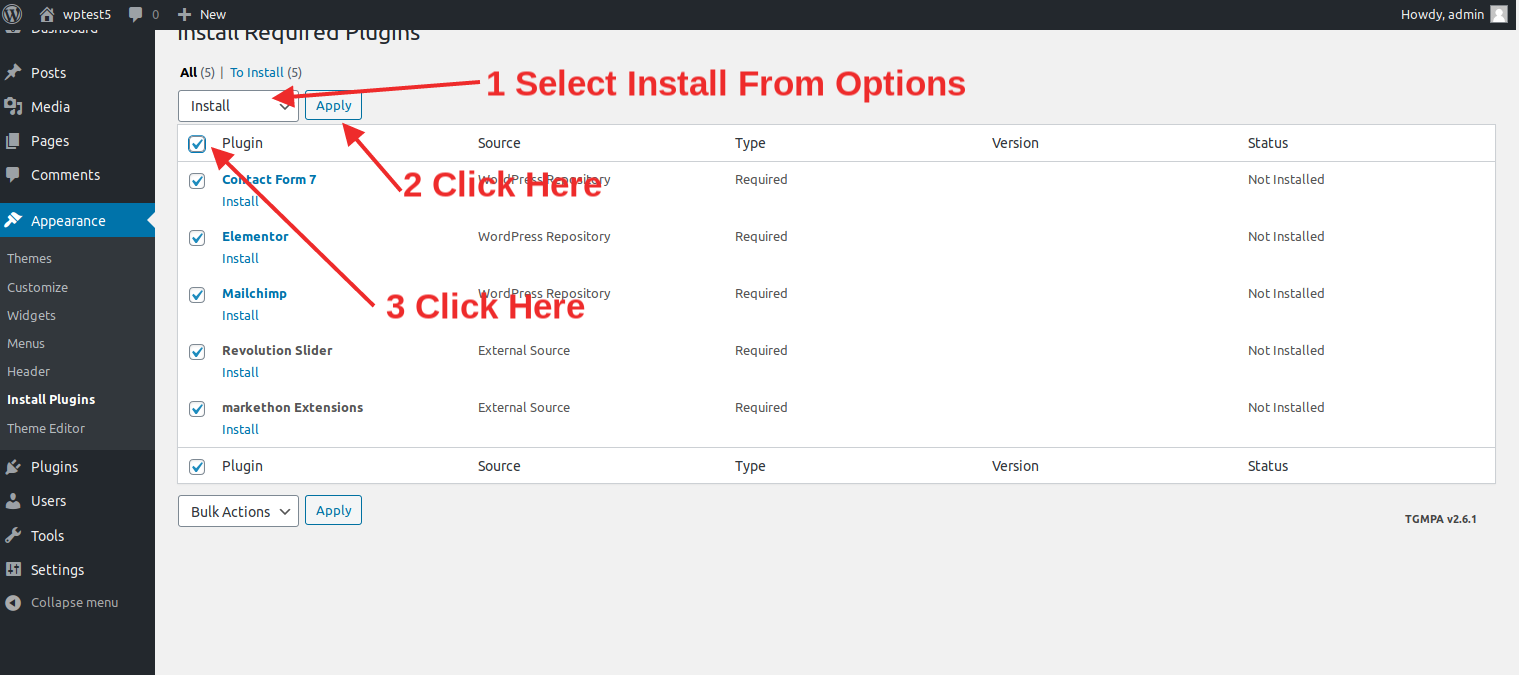Open the Plugins menu label

pyautogui.click(x=54, y=467)
